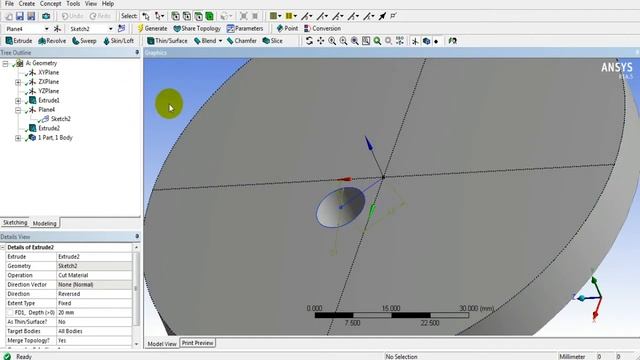This screenshot has height=360, width=640.
Task: Select the Chamfer tool
Action: 242,41
